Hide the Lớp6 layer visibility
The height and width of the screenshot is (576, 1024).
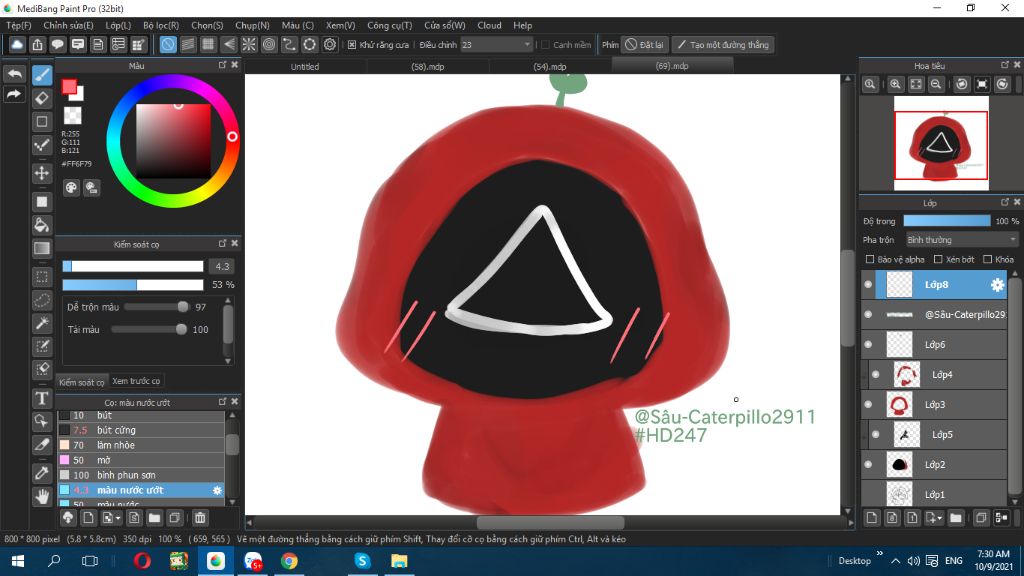[868, 345]
